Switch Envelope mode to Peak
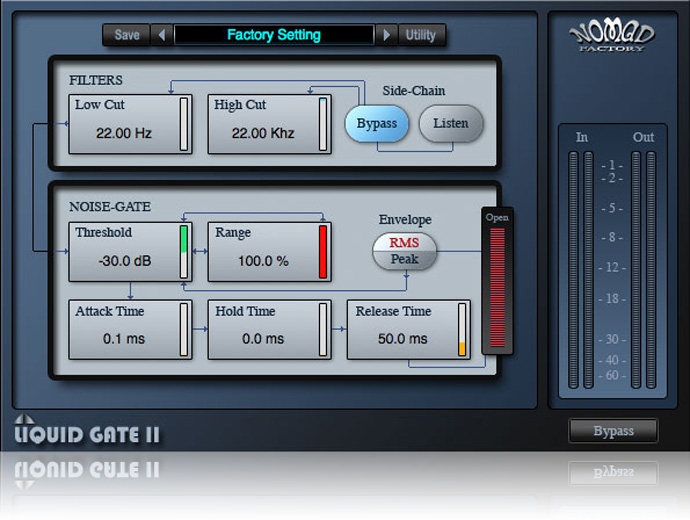Screen dimensions: 690x520 (404, 260)
